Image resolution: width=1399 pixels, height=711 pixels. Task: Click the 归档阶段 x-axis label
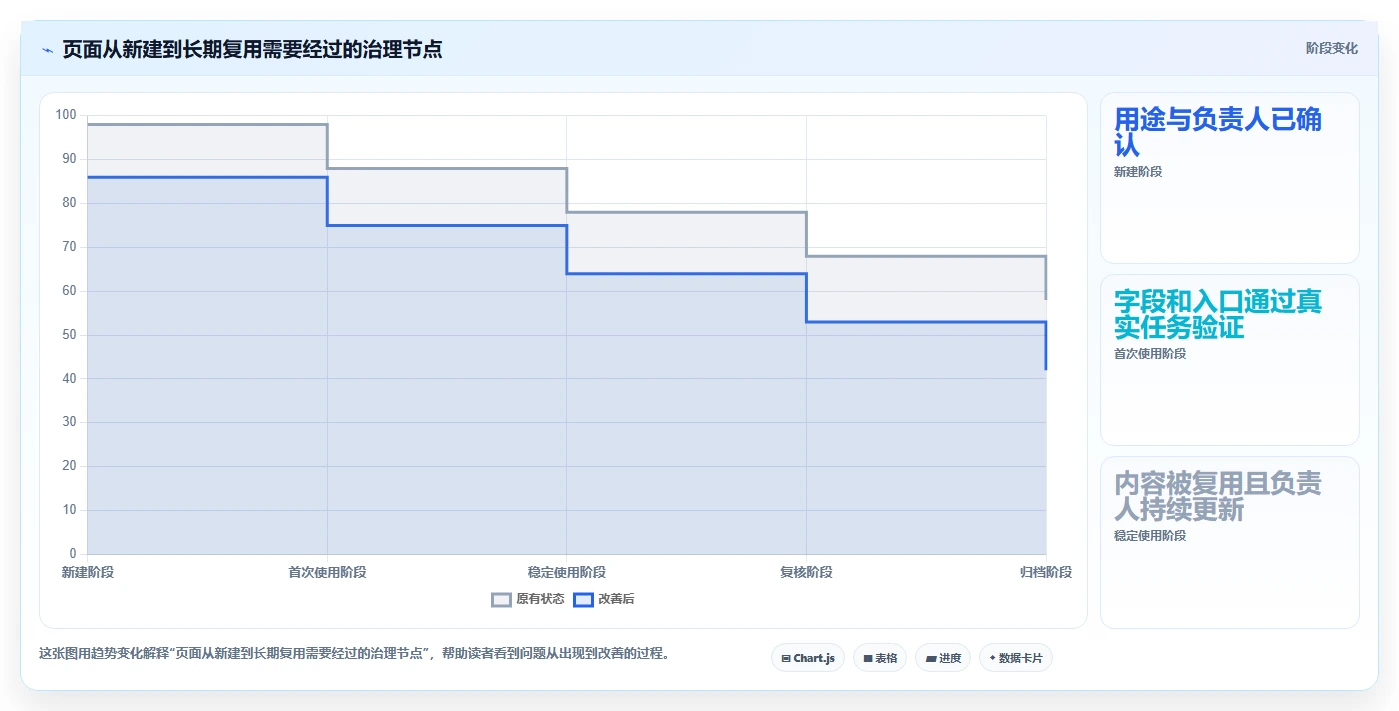point(1046,572)
